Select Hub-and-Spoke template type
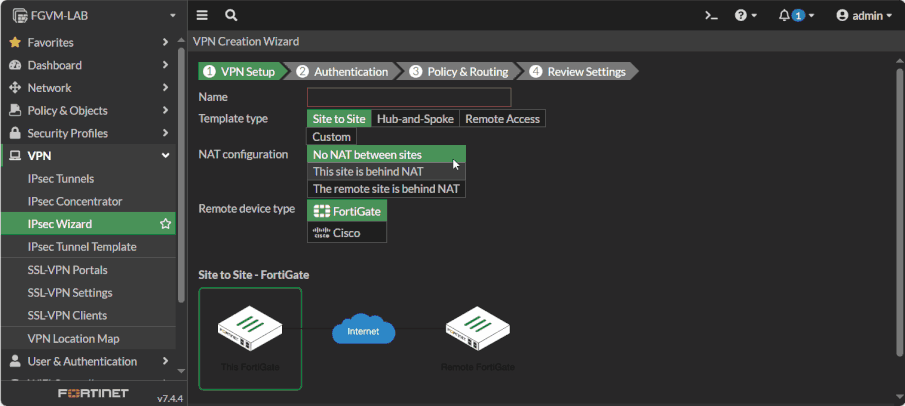Screen dimensions: 905x406 tap(416, 119)
